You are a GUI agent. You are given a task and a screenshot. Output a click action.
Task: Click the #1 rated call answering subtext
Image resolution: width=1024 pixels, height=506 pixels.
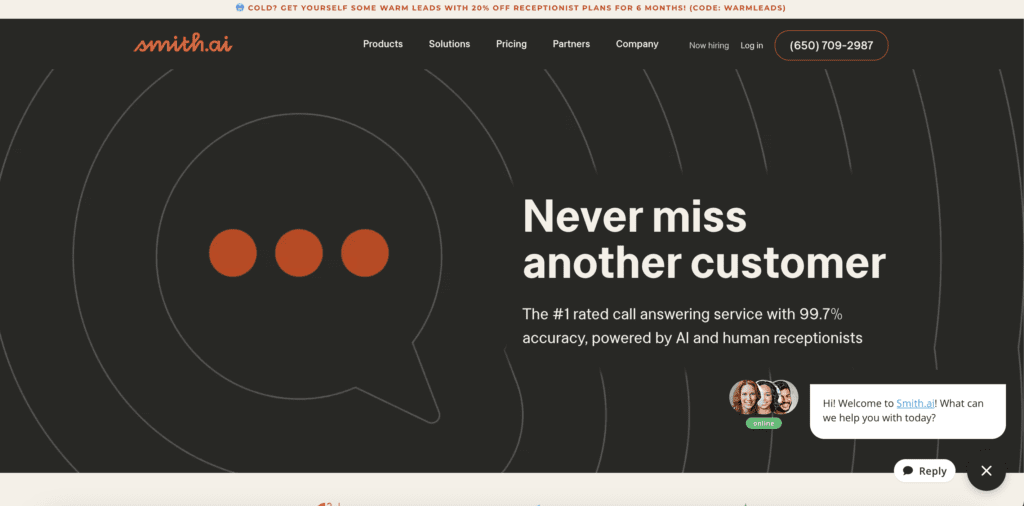pyautogui.click(x=692, y=326)
